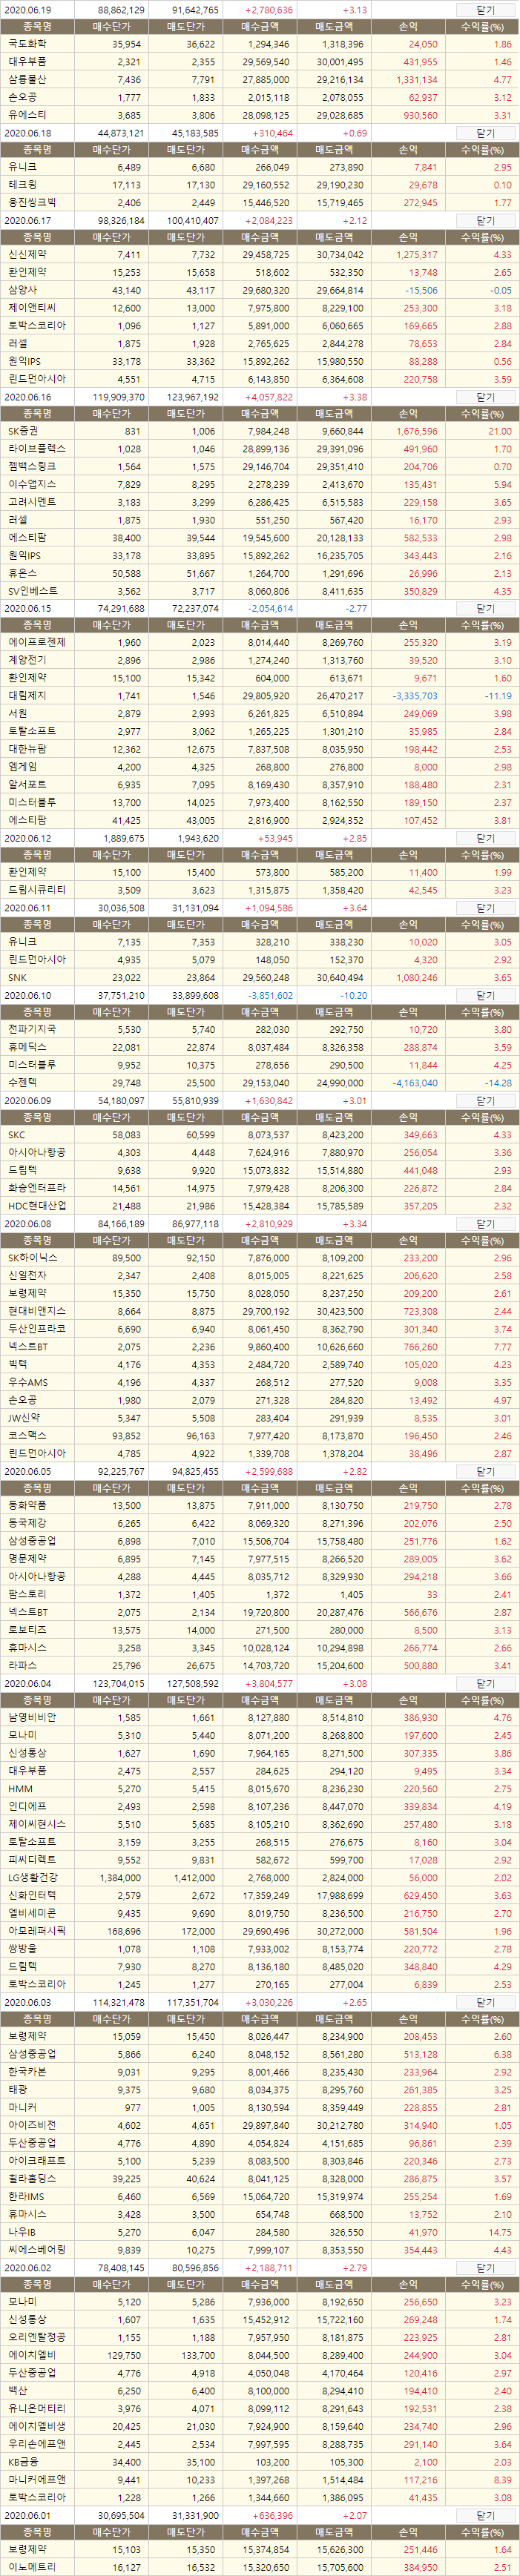Click the HDC현대산업 stock name
Image resolution: width=520 pixels, height=2576 pixels.
[37, 1206]
